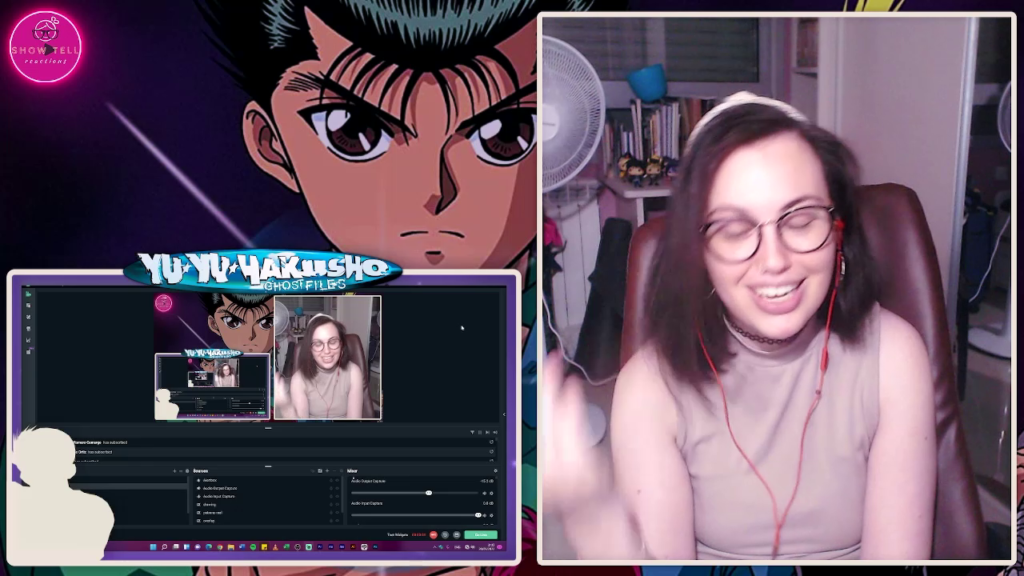This screenshot has width=1024, height=576.
Task: Click the add source folder icon
Action: tap(319, 470)
